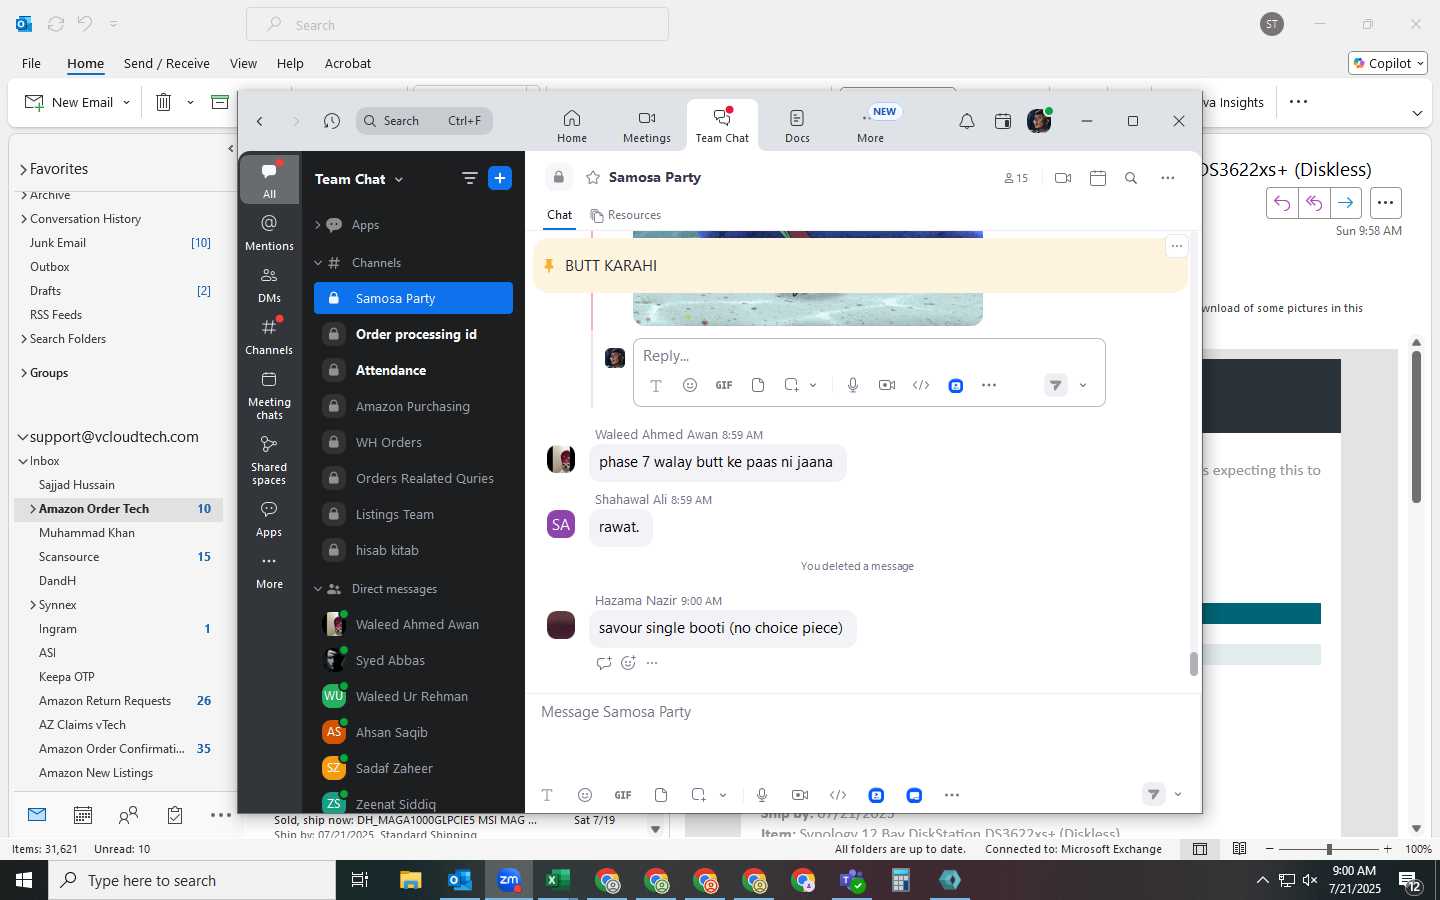Open Outlook Send / Receive tab
Screen dimensions: 1440x900
tap(167, 63)
